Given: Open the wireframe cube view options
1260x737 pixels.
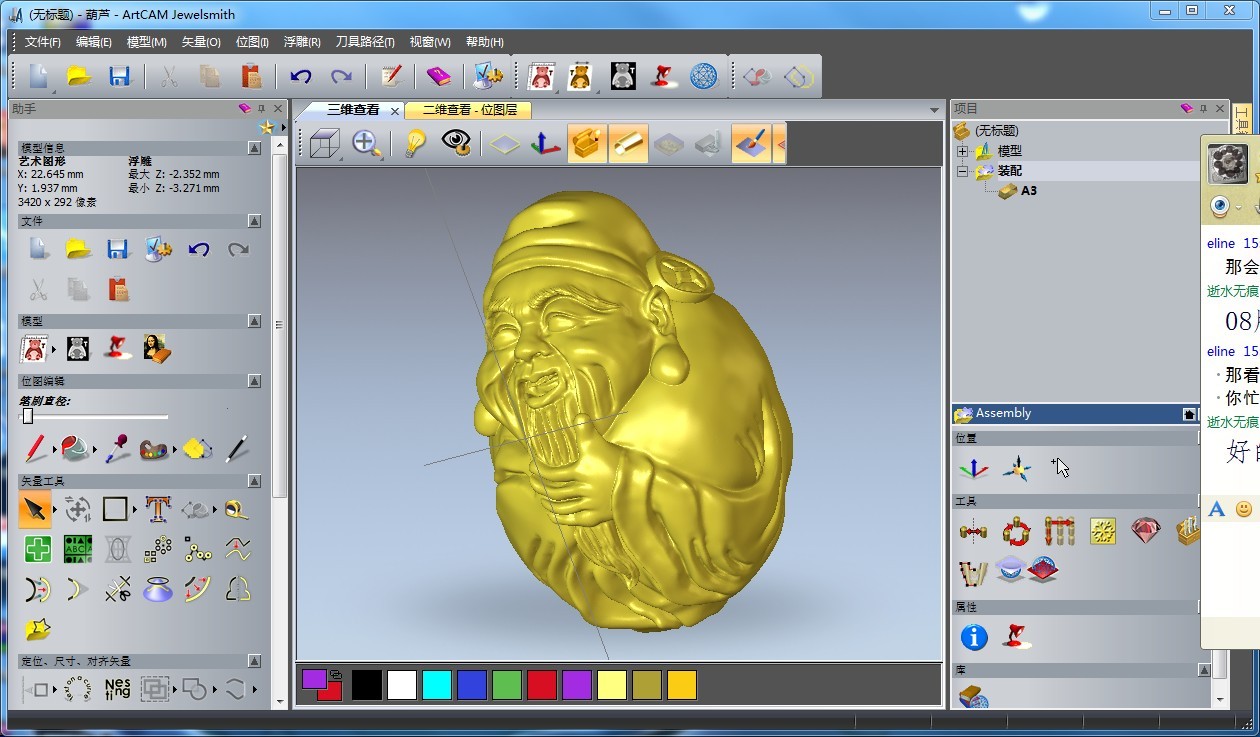Looking at the screenshot, I should 324,144.
